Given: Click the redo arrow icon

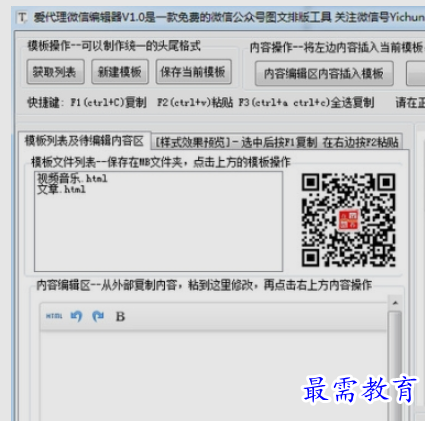Looking at the screenshot, I should 98,316.
